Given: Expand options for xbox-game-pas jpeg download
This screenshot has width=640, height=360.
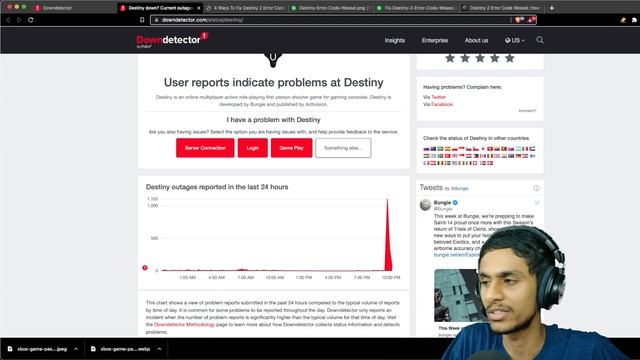Looking at the screenshot, I should click(x=76, y=349).
